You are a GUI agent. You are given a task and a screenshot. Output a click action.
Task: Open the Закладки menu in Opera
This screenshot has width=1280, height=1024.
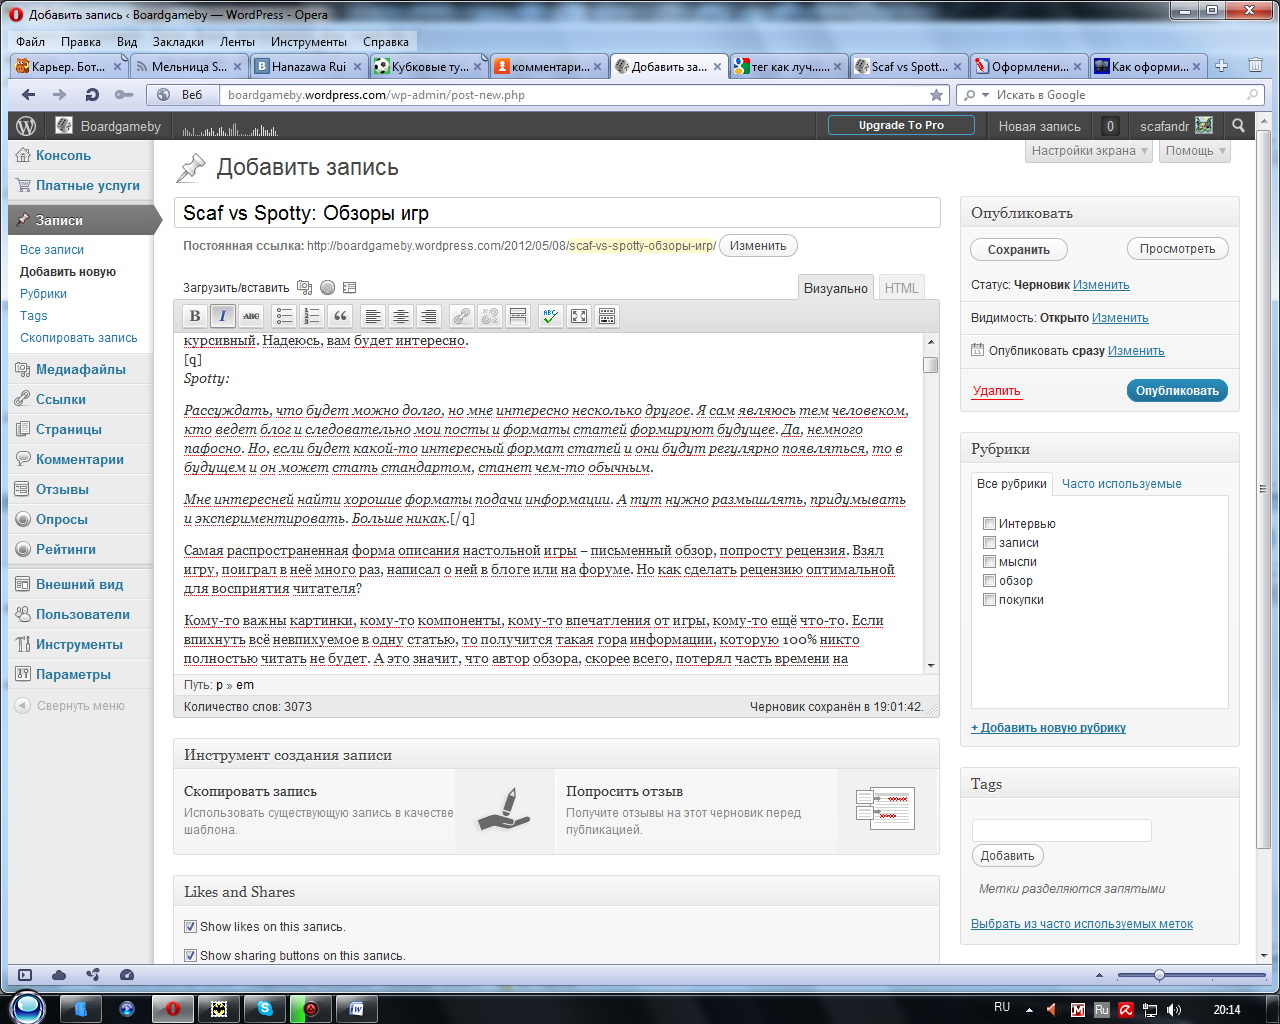(178, 42)
